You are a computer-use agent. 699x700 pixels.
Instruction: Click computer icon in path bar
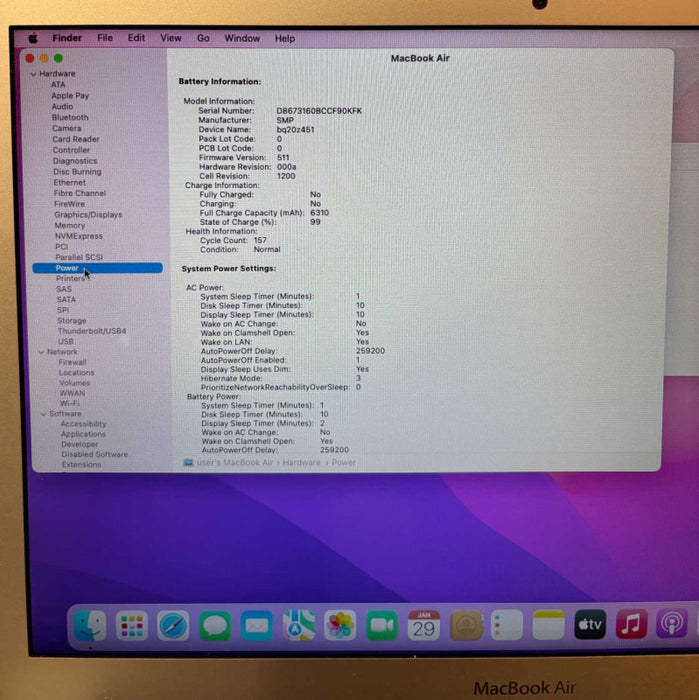[188, 462]
